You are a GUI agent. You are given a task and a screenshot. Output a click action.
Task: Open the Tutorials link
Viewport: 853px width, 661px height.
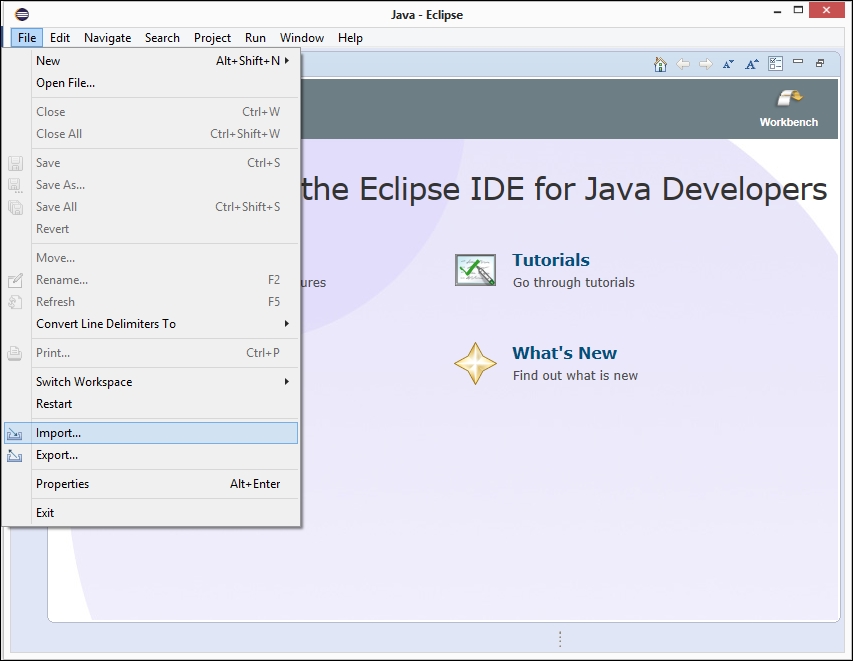[x=551, y=260]
